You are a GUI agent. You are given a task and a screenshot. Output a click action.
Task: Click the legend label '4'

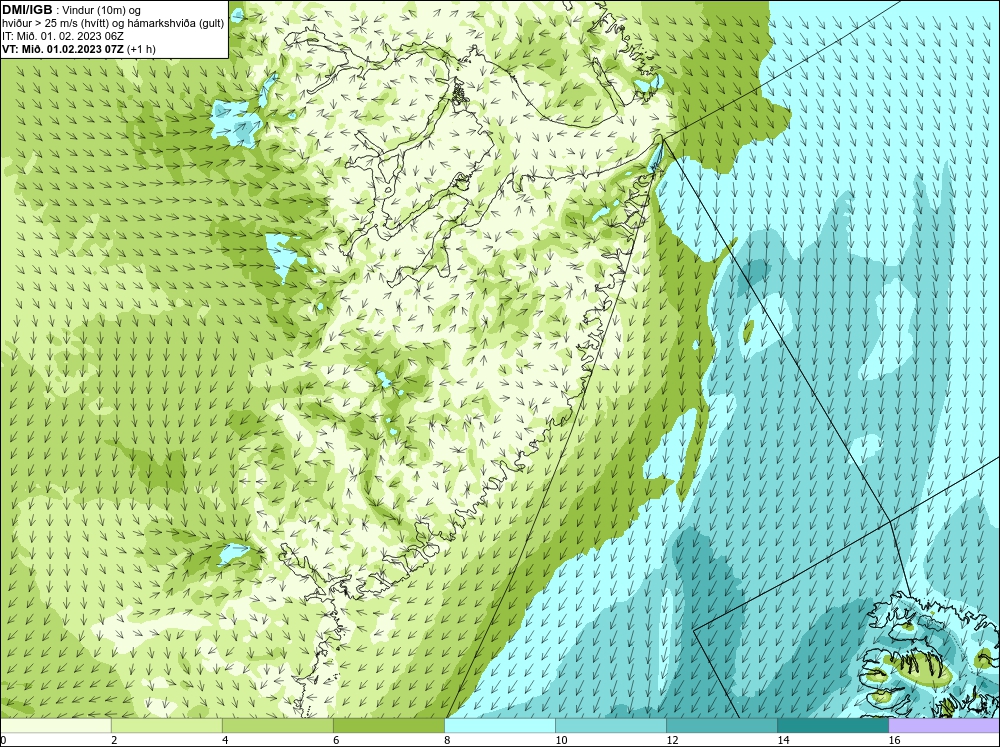click(224, 740)
